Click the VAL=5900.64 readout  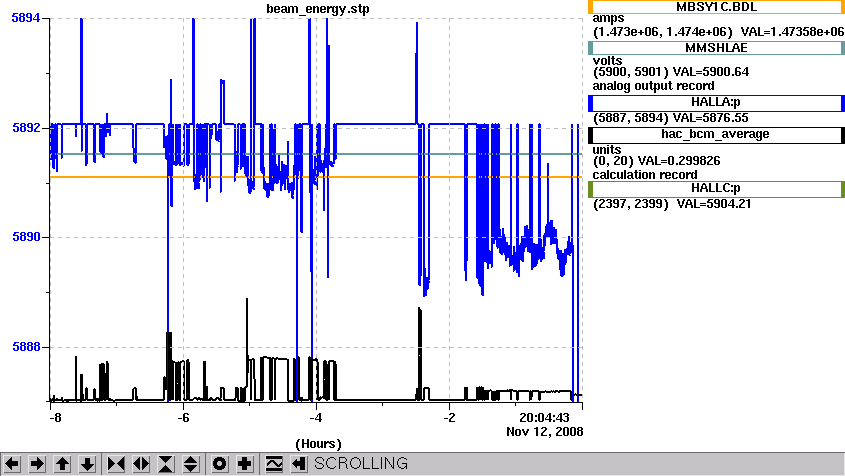[711, 72]
